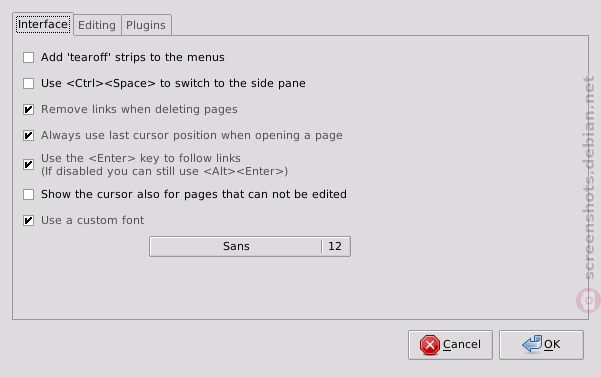601x377 pixels.
Task: Click the 'Use a custom font' label
Action: click(x=92, y=220)
